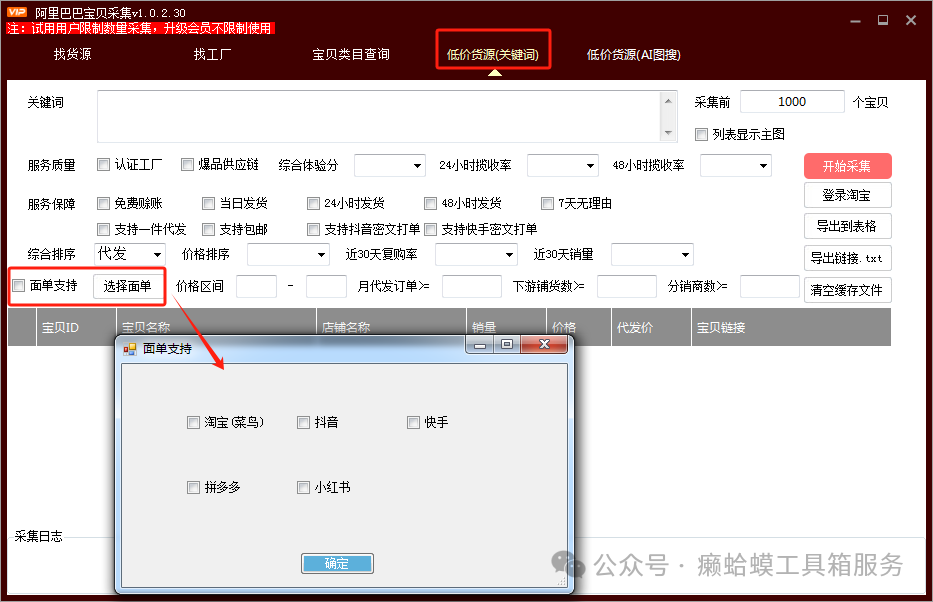Open 24小时揽收率 dropdown
This screenshot has height=602, width=933.
click(x=562, y=165)
